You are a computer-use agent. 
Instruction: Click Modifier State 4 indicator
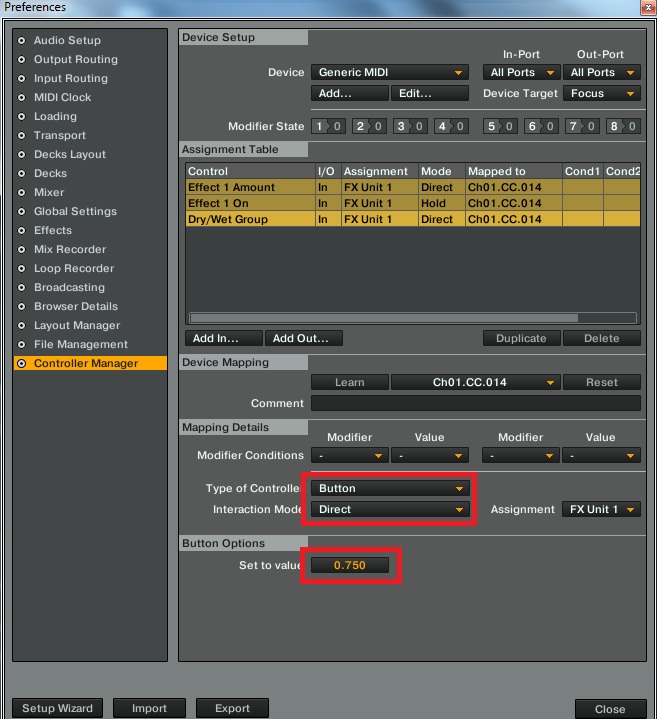point(451,126)
